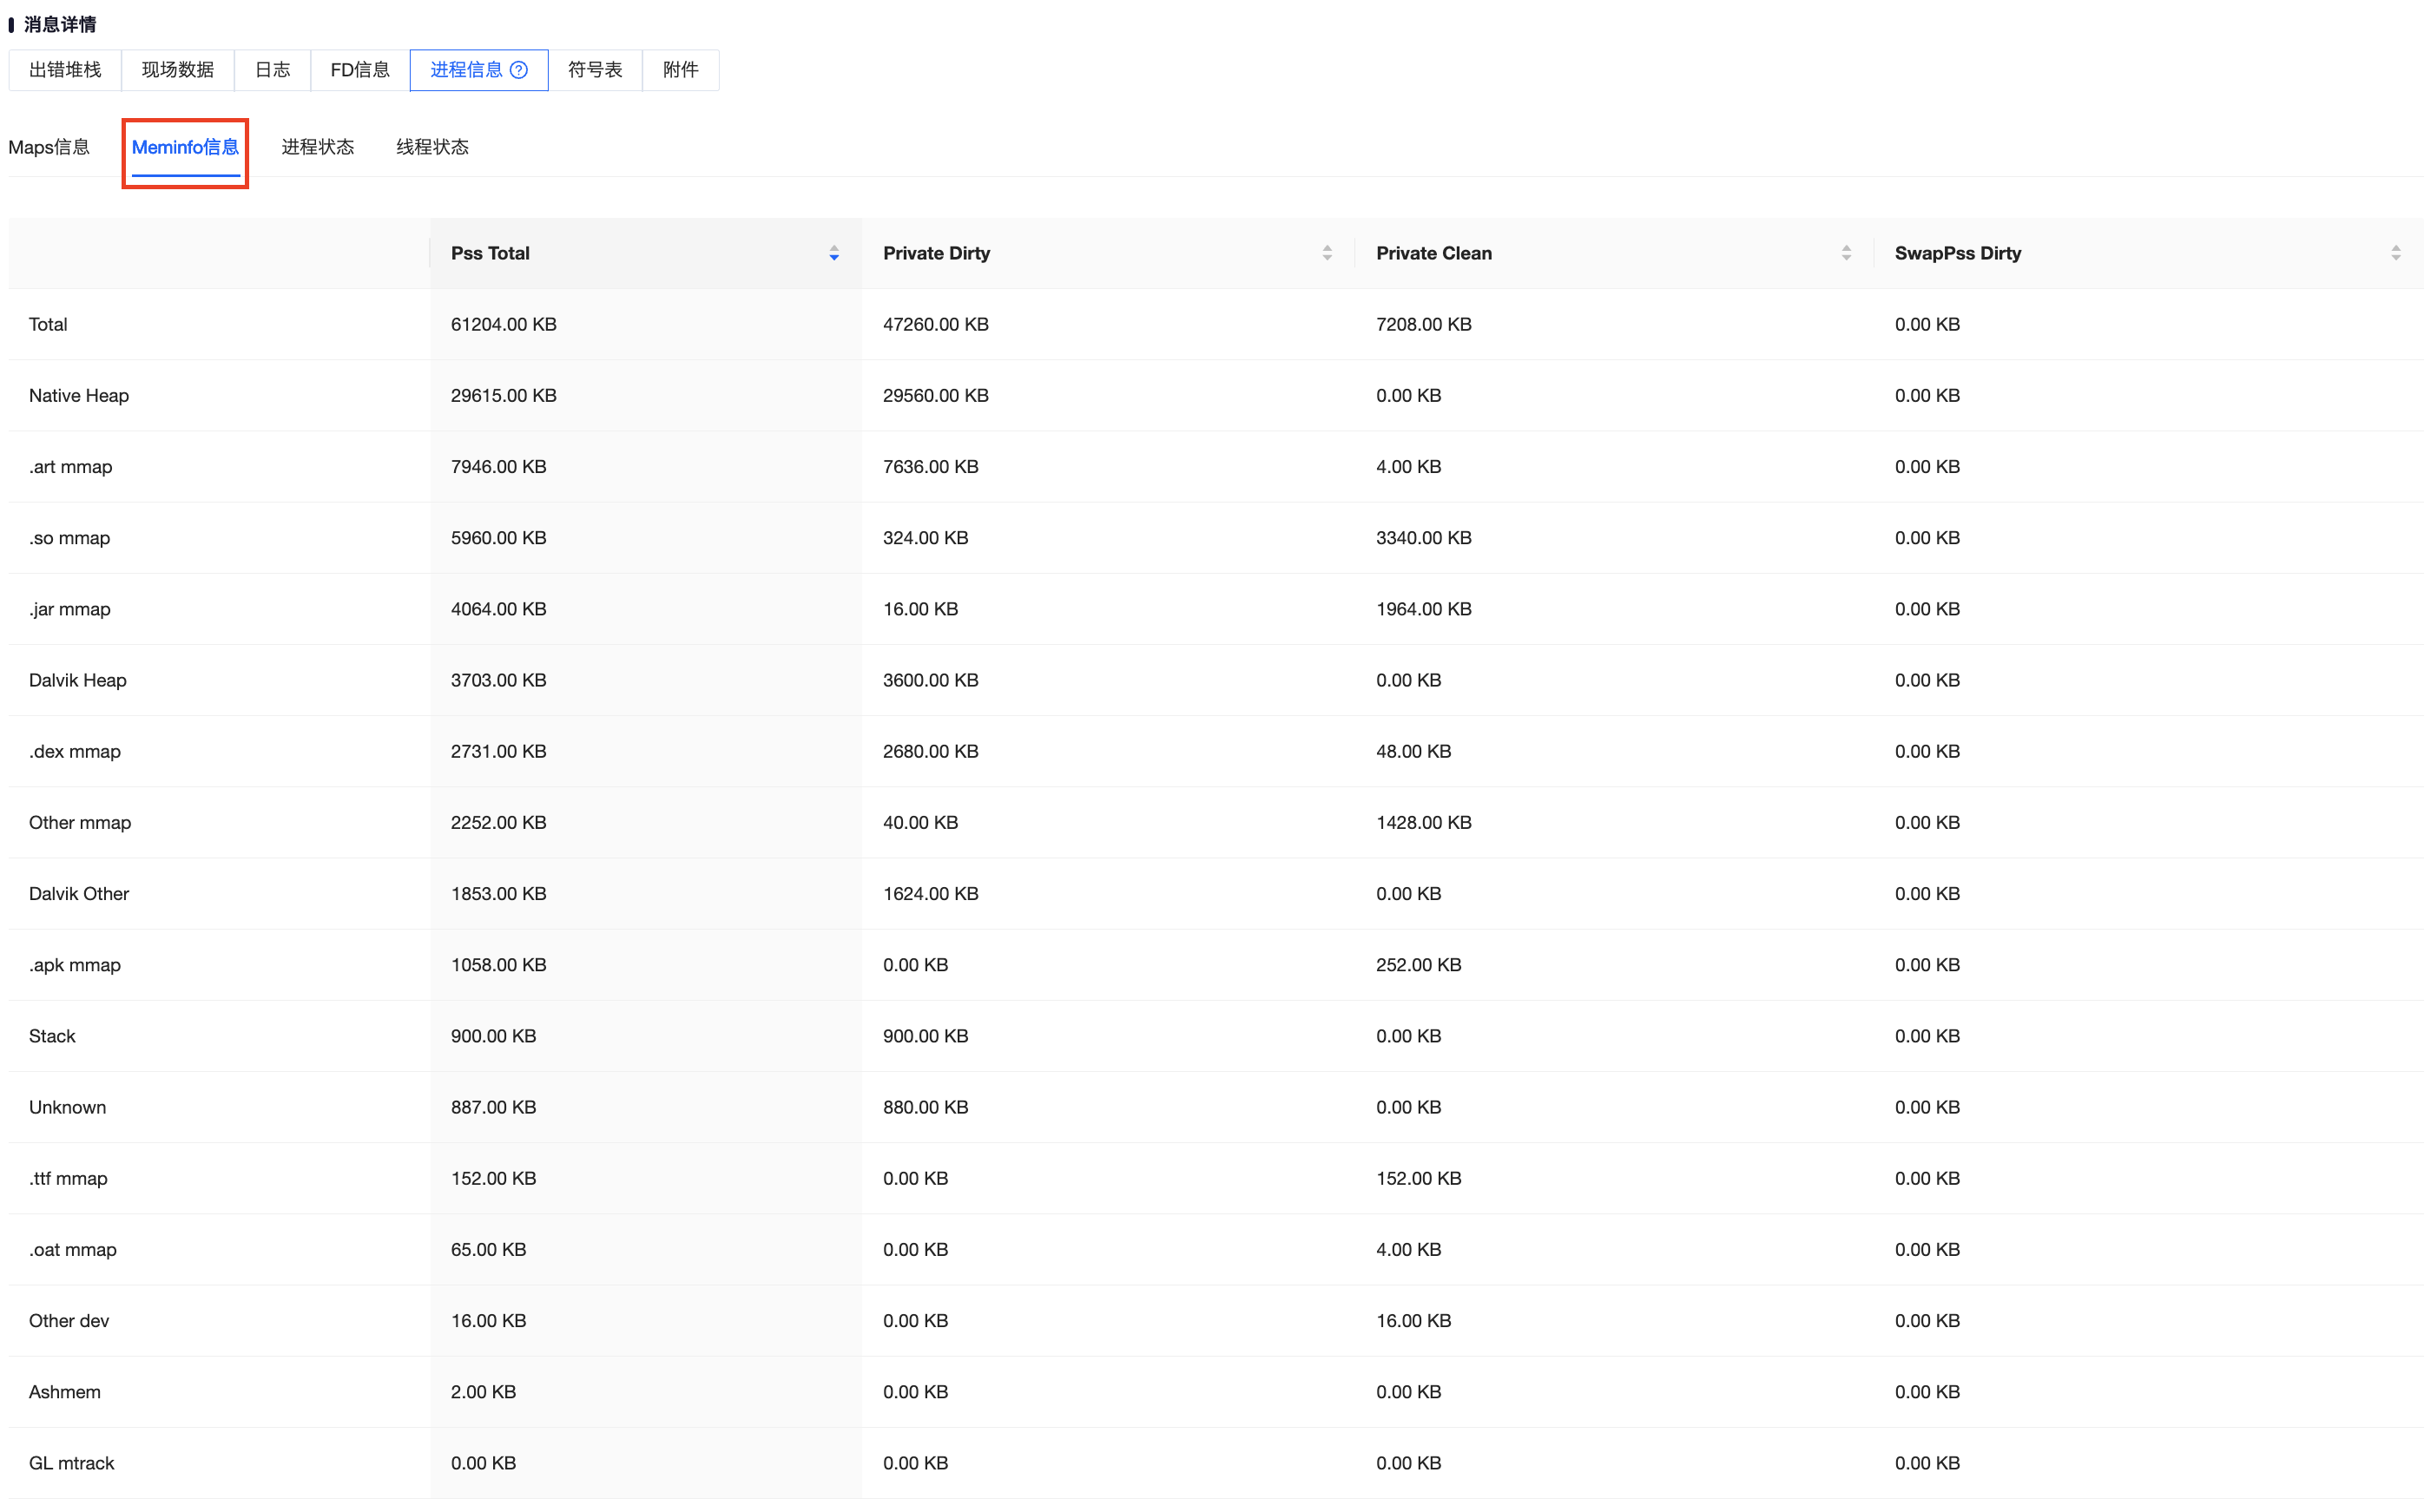
Task: Select the Stack row label
Action: [x=52, y=1036]
